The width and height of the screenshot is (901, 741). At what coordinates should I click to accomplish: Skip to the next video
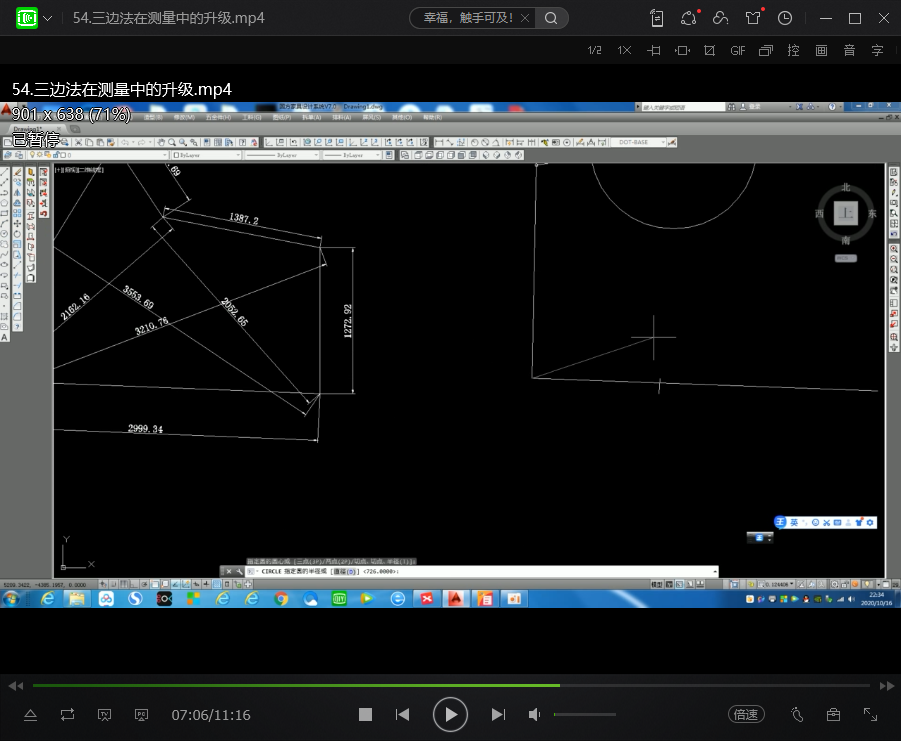coord(498,714)
